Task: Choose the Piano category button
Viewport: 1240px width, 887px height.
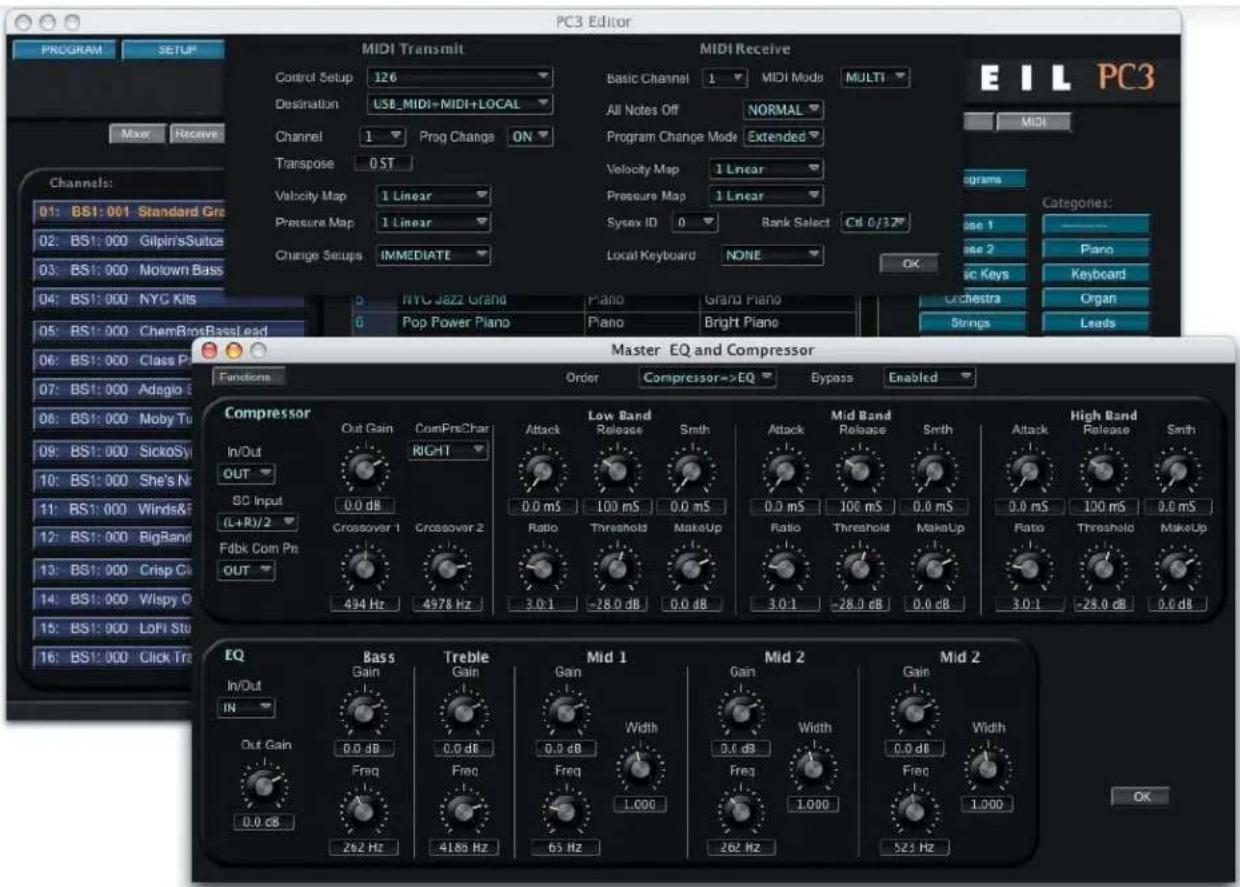Action: click(x=1096, y=249)
